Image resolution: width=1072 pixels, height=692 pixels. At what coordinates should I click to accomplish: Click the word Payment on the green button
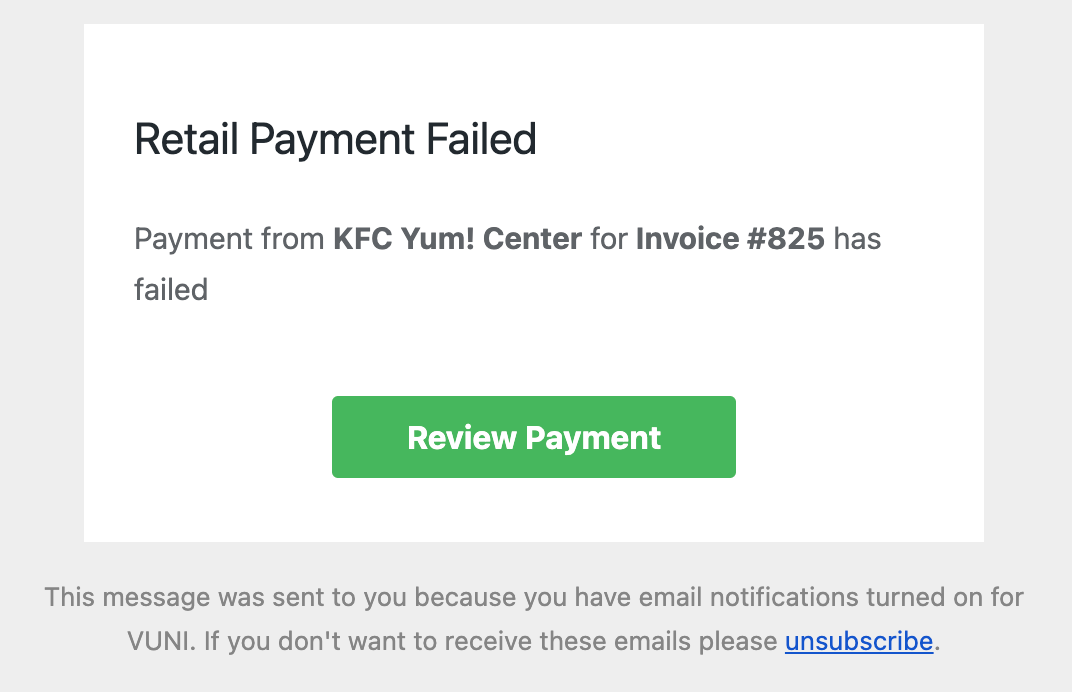(593, 438)
